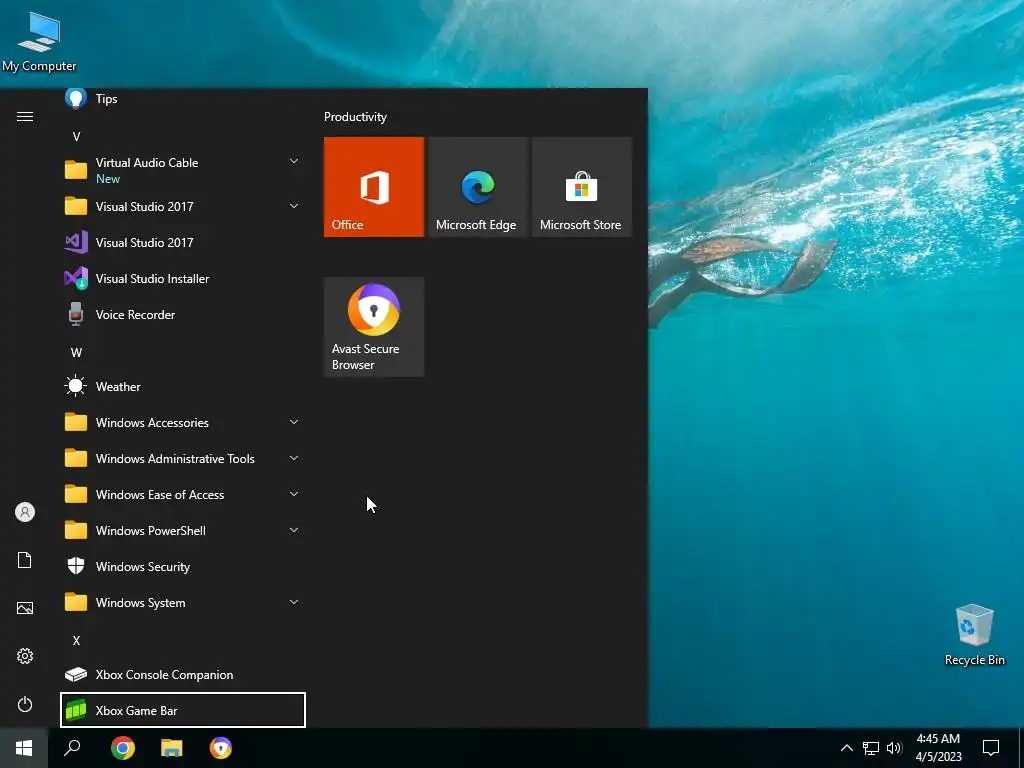This screenshot has width=1024, height=768.
Task: Open the Office tile
Action: coord(374,187)
